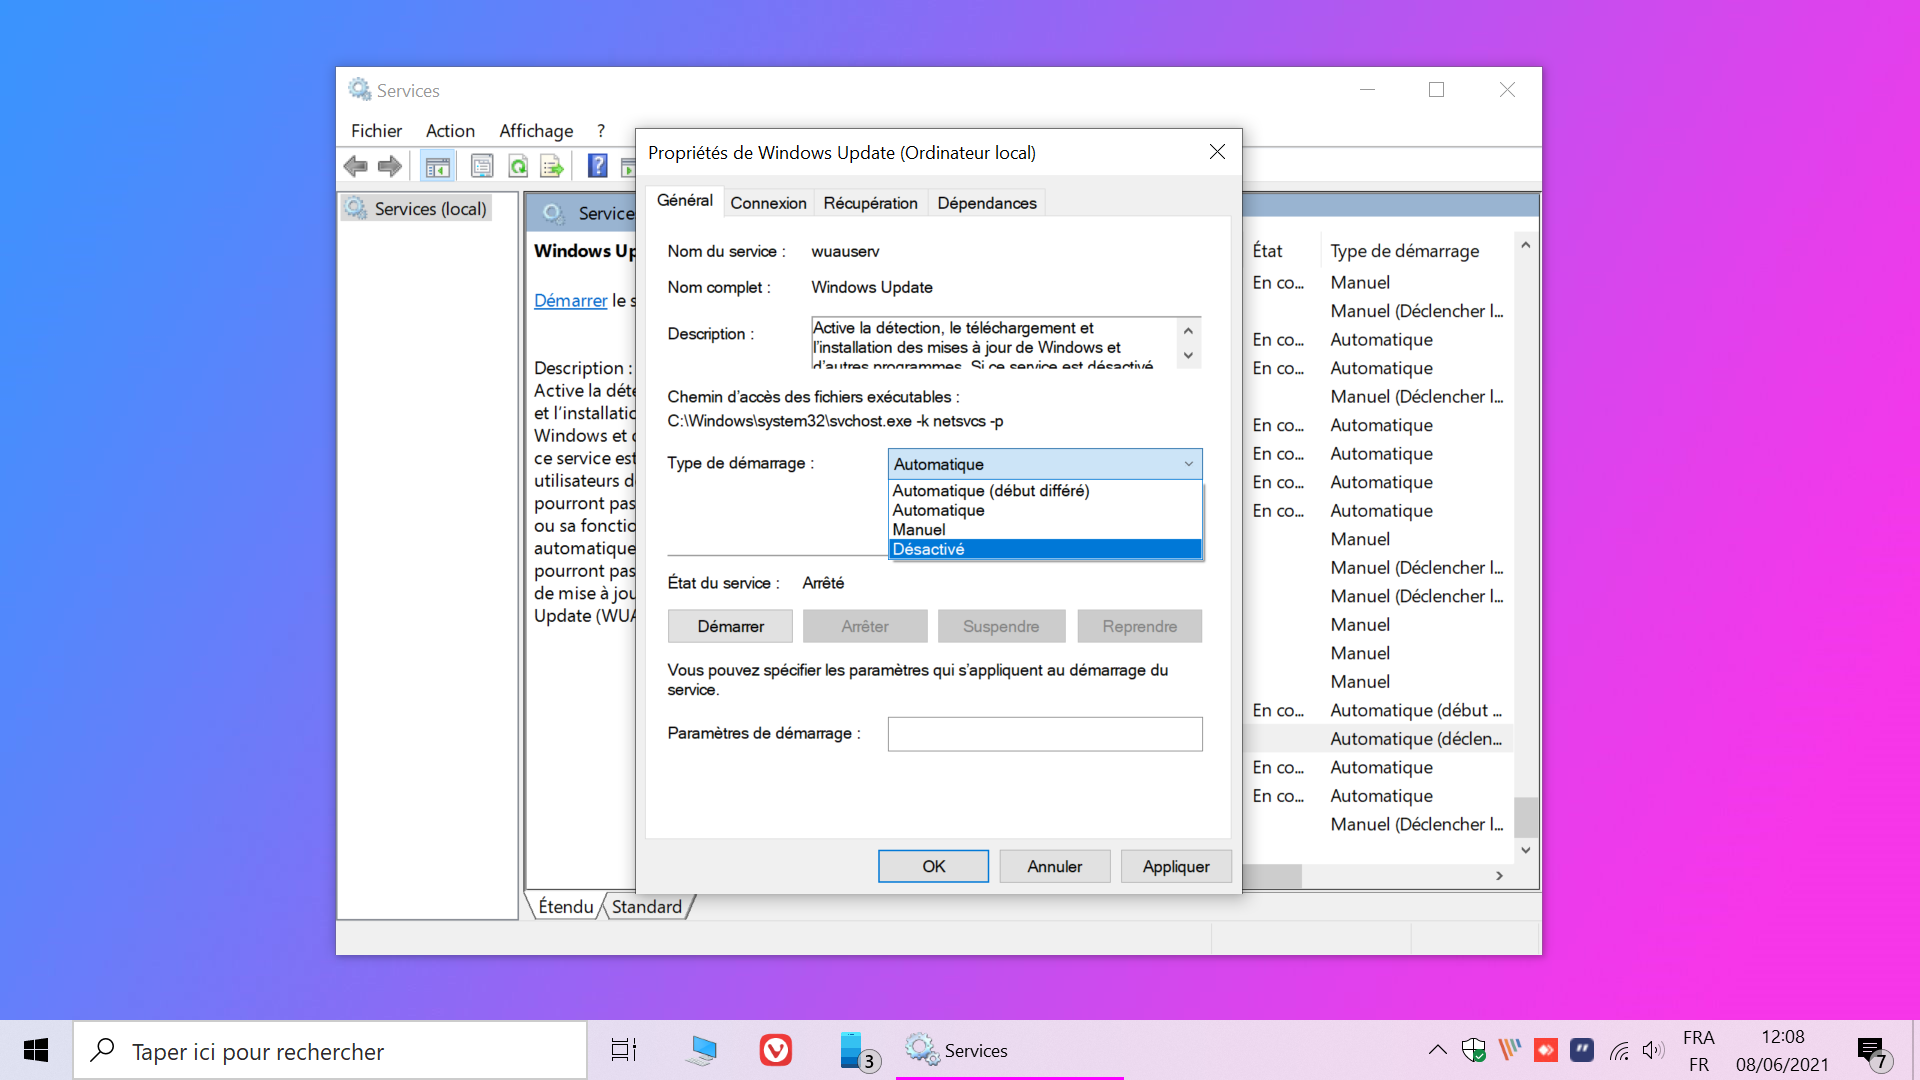The width and height of the screenshot is (1920, 1080).
Task: Click the Export list toolbar icon
Action: (x=552, y=166)
